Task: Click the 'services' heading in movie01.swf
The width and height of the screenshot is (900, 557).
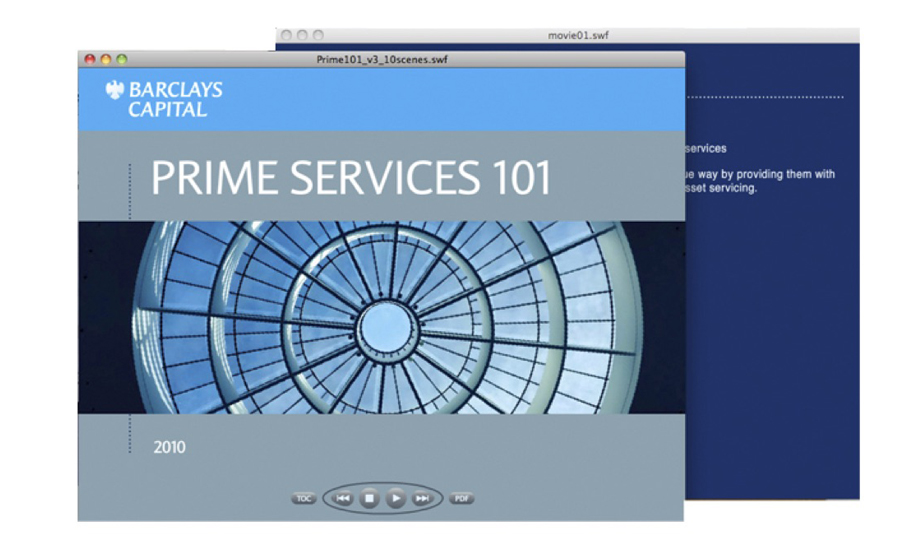Action: [x=706, y=149]
